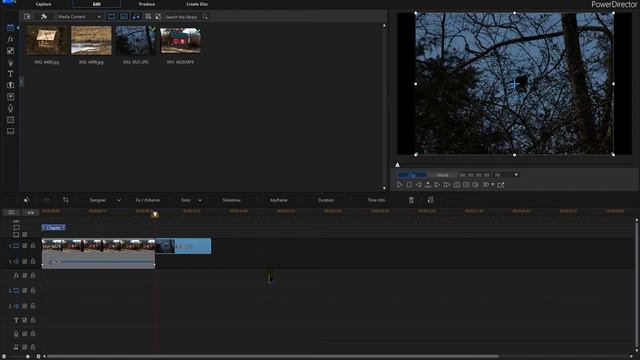The width and height of the screenshot is (640, 360).
Task: Click the zoom in plus icon at timeline bottom
Action: point(38,356)
